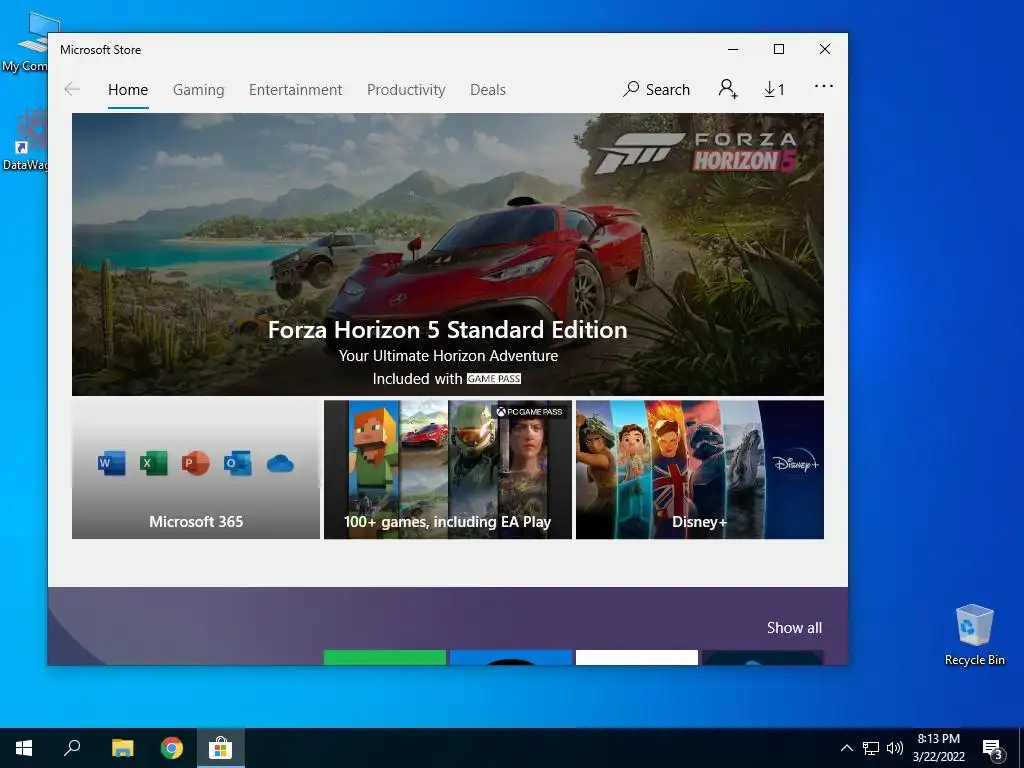
Task: Maximize the Microsoft Store window
Action: click(778, 50)
